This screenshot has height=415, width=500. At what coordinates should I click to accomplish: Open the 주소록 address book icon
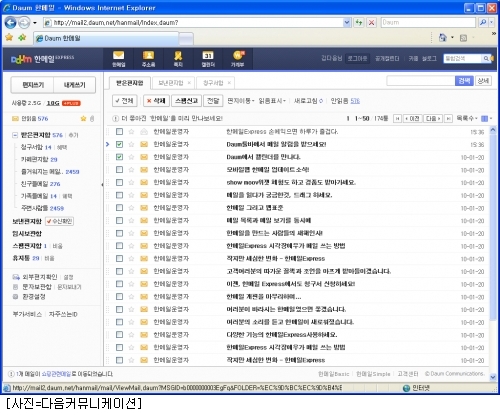coord(148,59)
